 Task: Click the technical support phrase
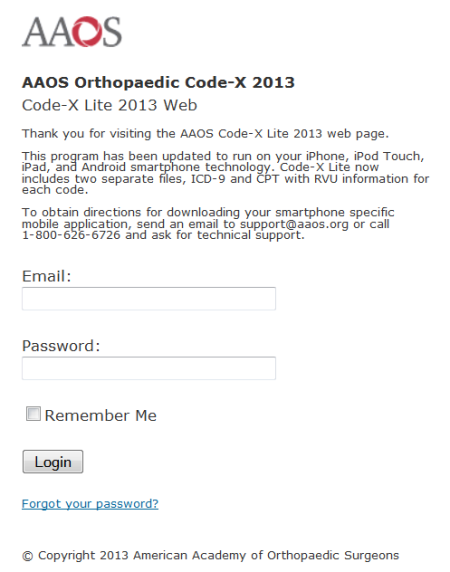tap(250, 235)
